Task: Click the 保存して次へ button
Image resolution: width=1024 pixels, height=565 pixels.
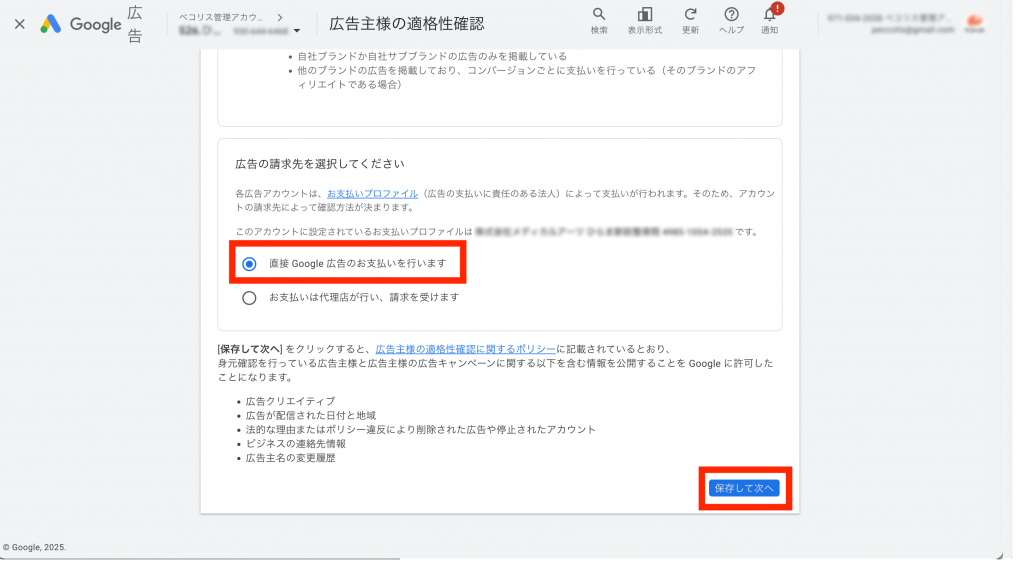Action: [x=744, y=488]
